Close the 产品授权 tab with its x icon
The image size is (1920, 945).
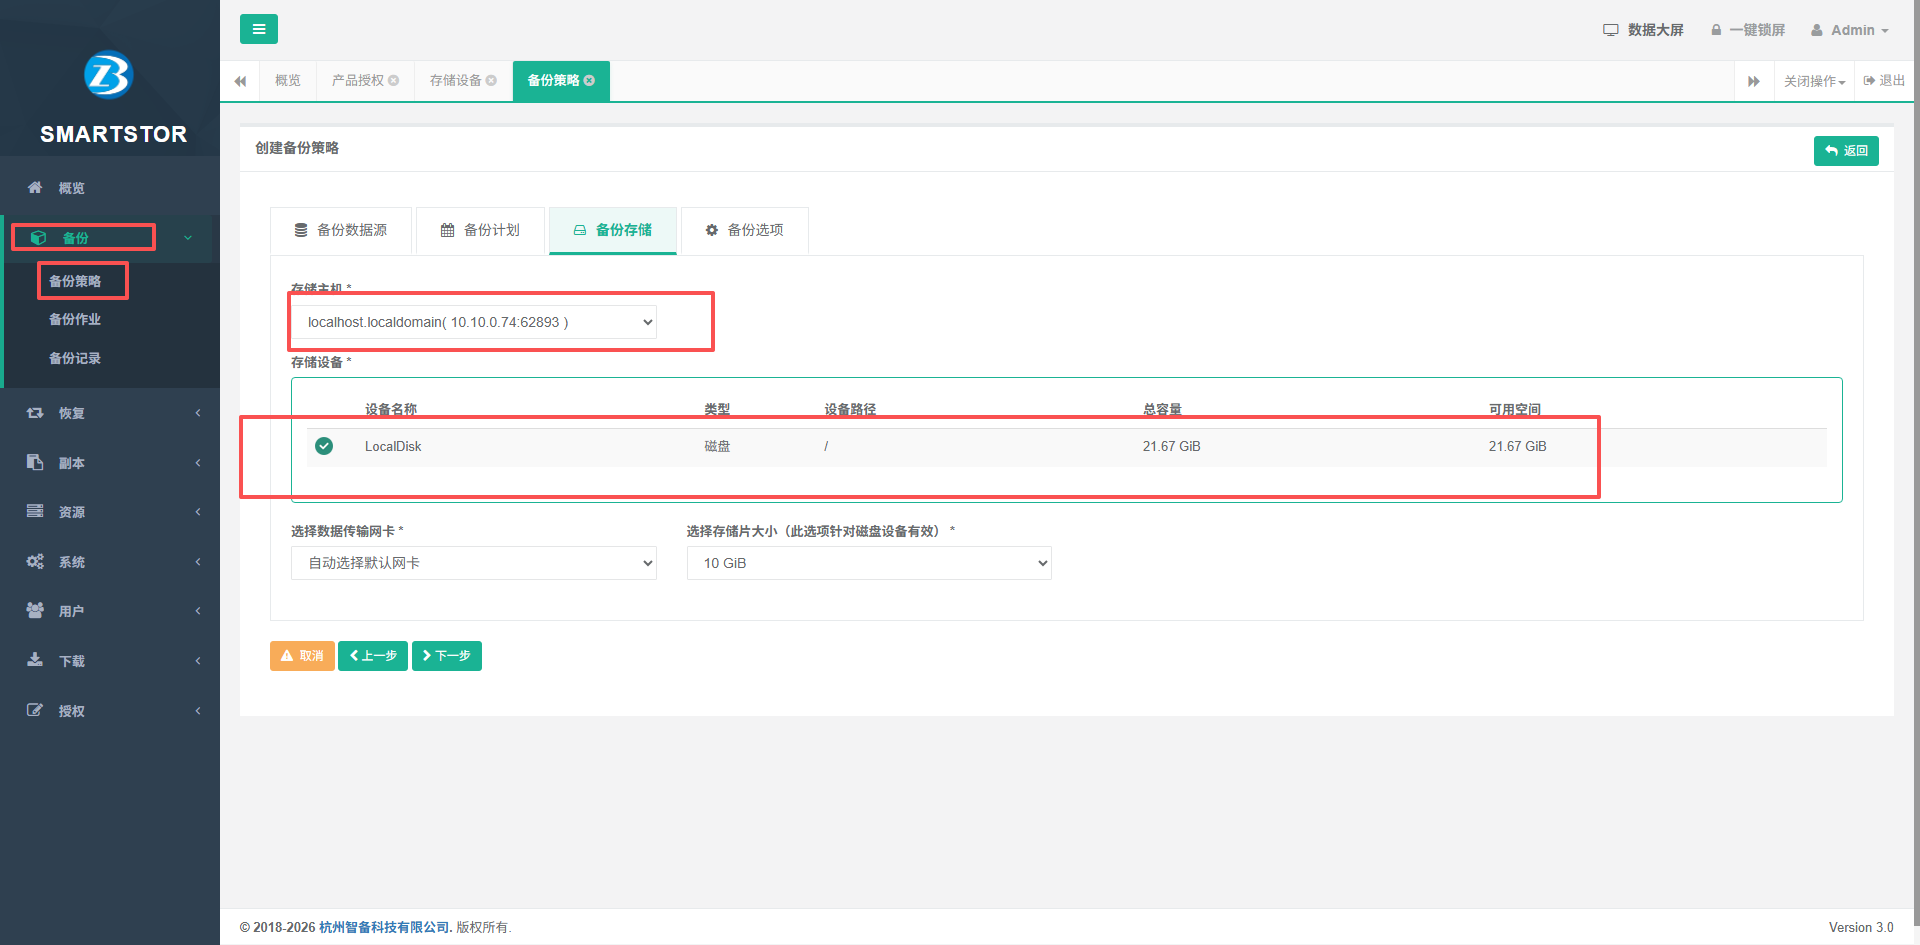click(394, 80)
